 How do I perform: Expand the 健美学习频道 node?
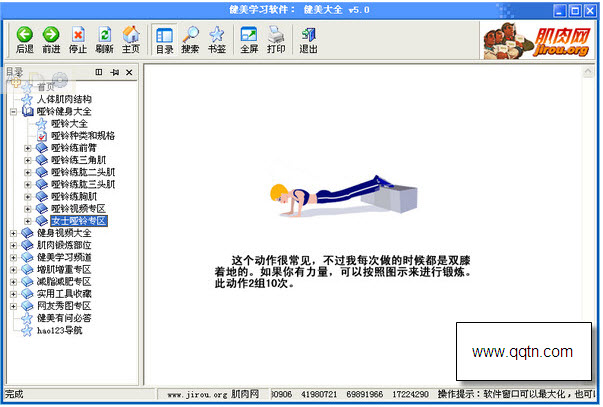(14, 258)
